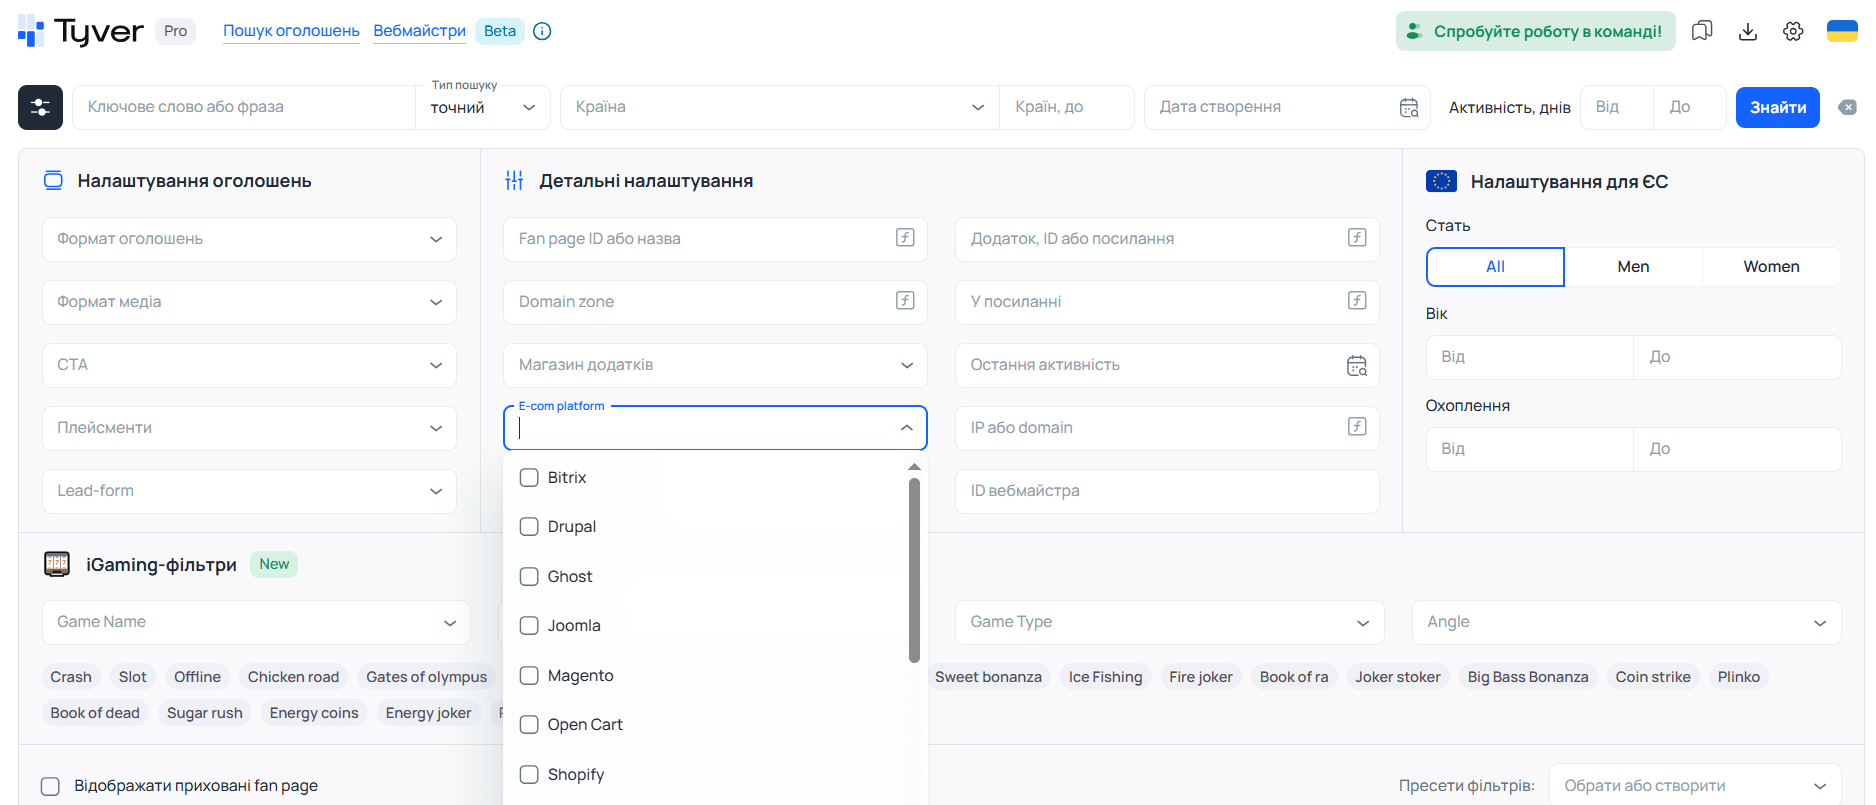
Task: Click the Ukrainian flag language icon
Action: [x=1842, y=31]
